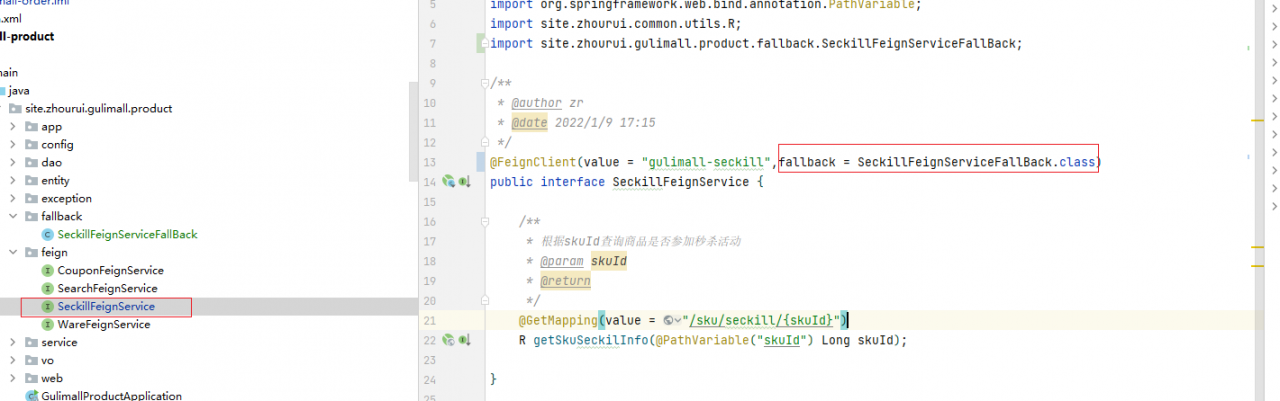Select GulimallProductApplication file name
This screenshot has height=401, width=1280.
pos(111,396)
